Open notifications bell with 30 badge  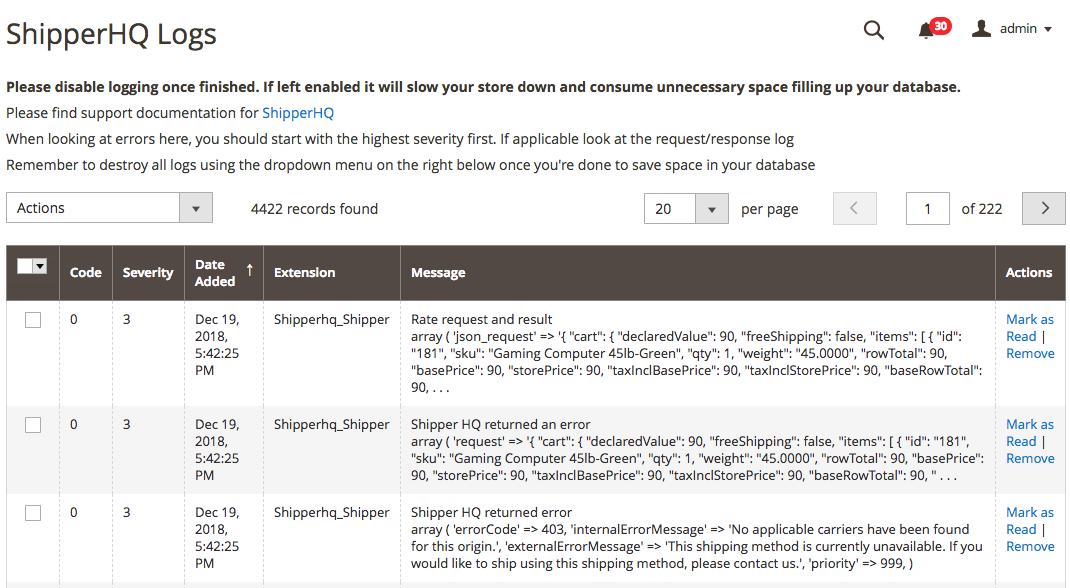tap(926, 31)
